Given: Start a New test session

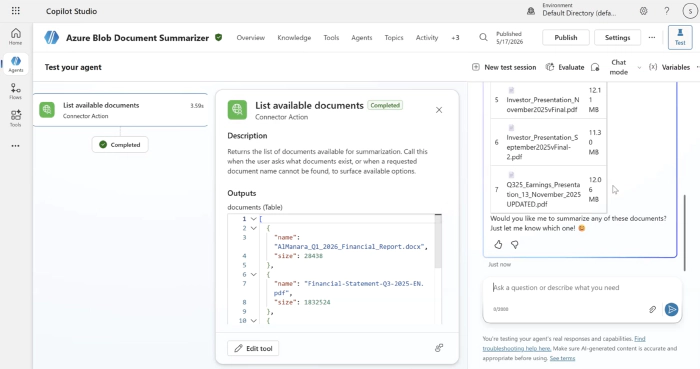Looking at the screenshot, I should (x=504, y=67).
